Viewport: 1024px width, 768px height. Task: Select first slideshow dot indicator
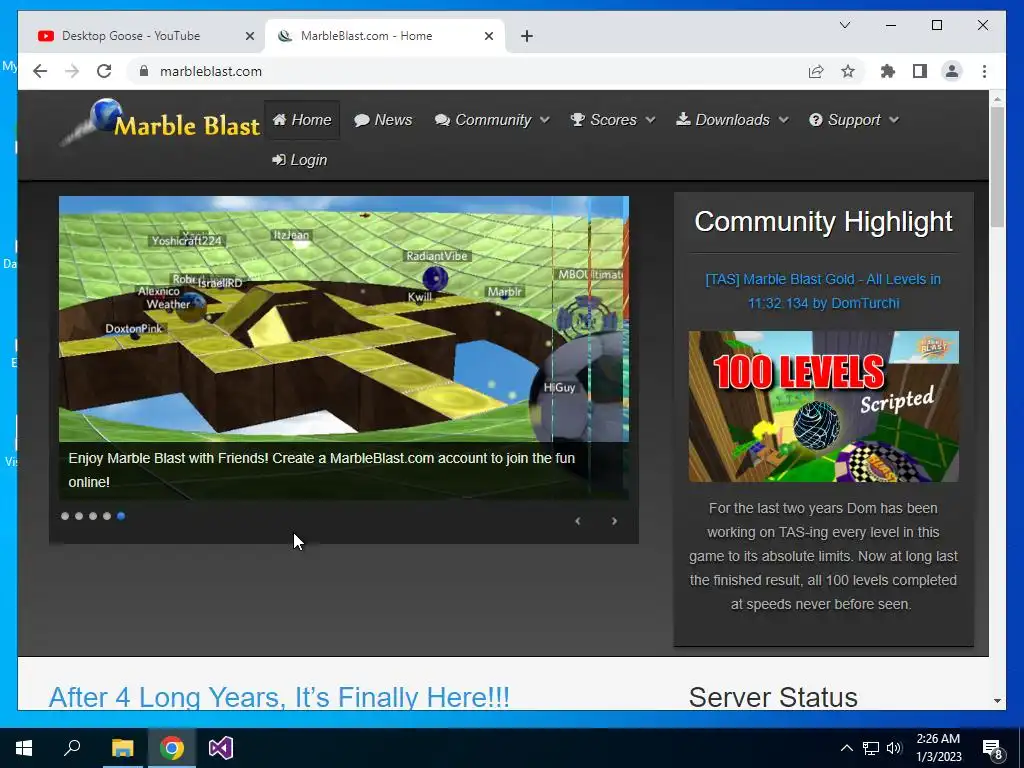[65, 516]
